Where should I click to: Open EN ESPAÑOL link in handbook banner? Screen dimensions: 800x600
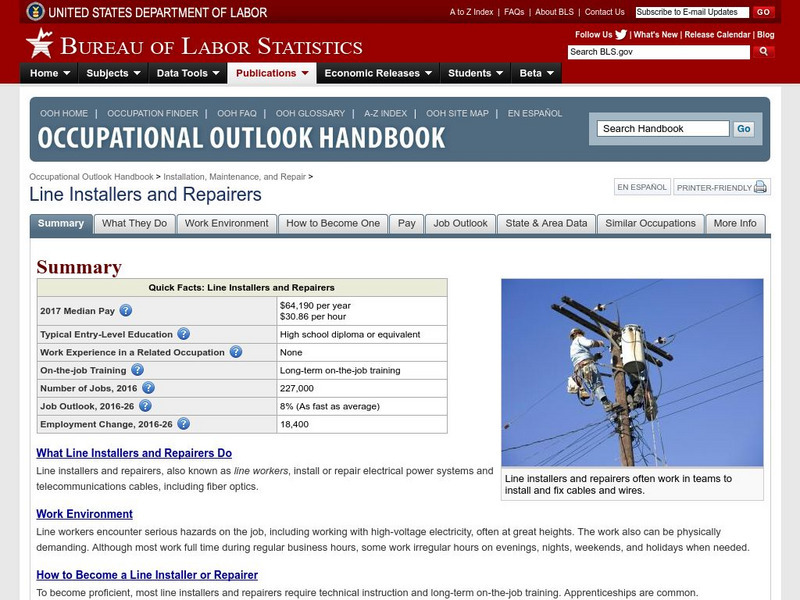tap(535, 113)
